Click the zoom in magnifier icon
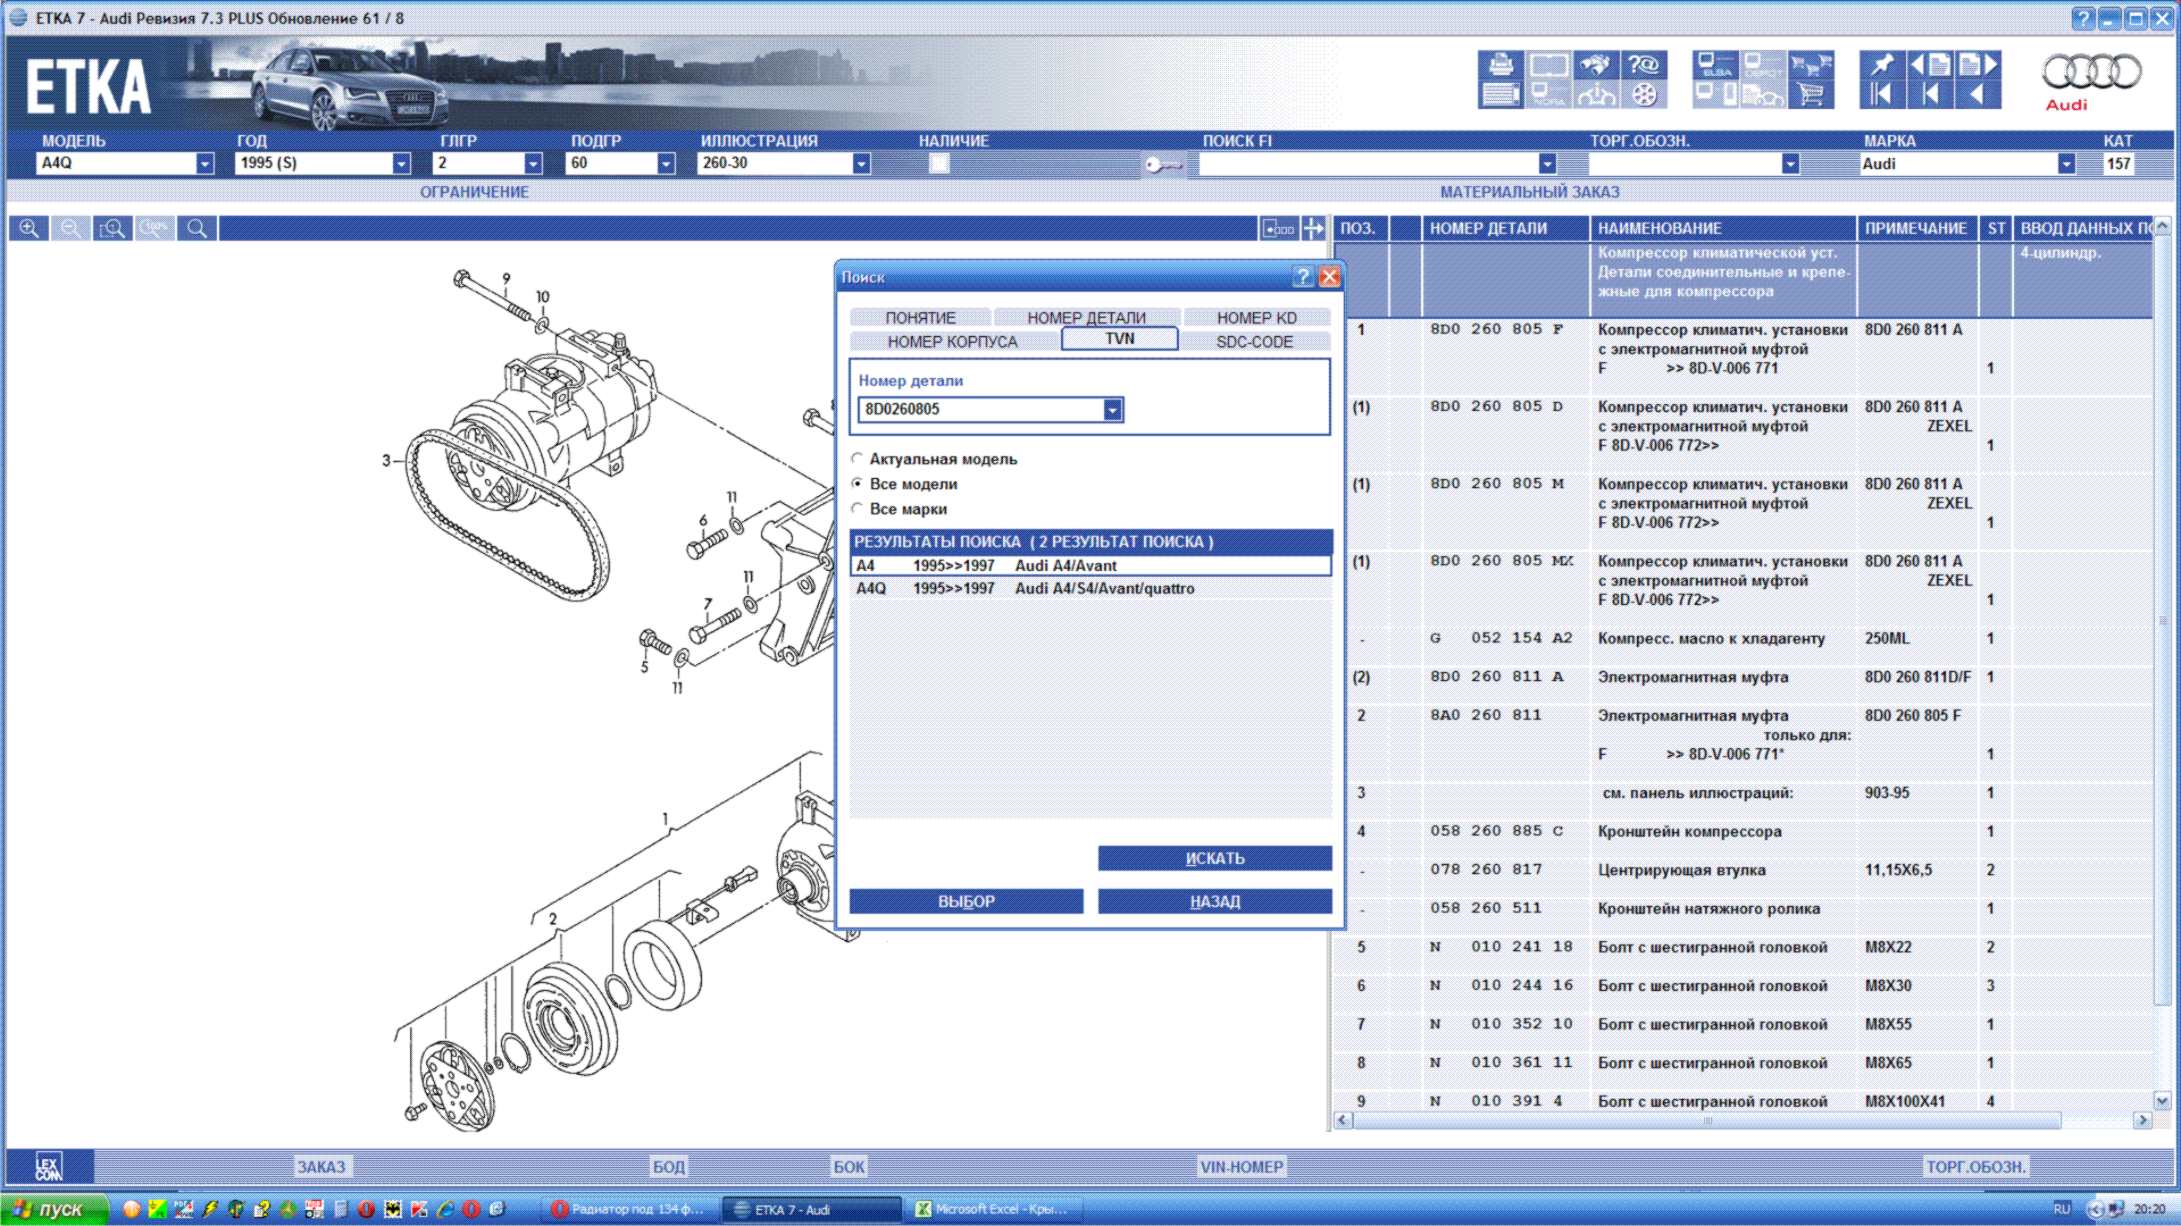 click(x=29, y=229)
